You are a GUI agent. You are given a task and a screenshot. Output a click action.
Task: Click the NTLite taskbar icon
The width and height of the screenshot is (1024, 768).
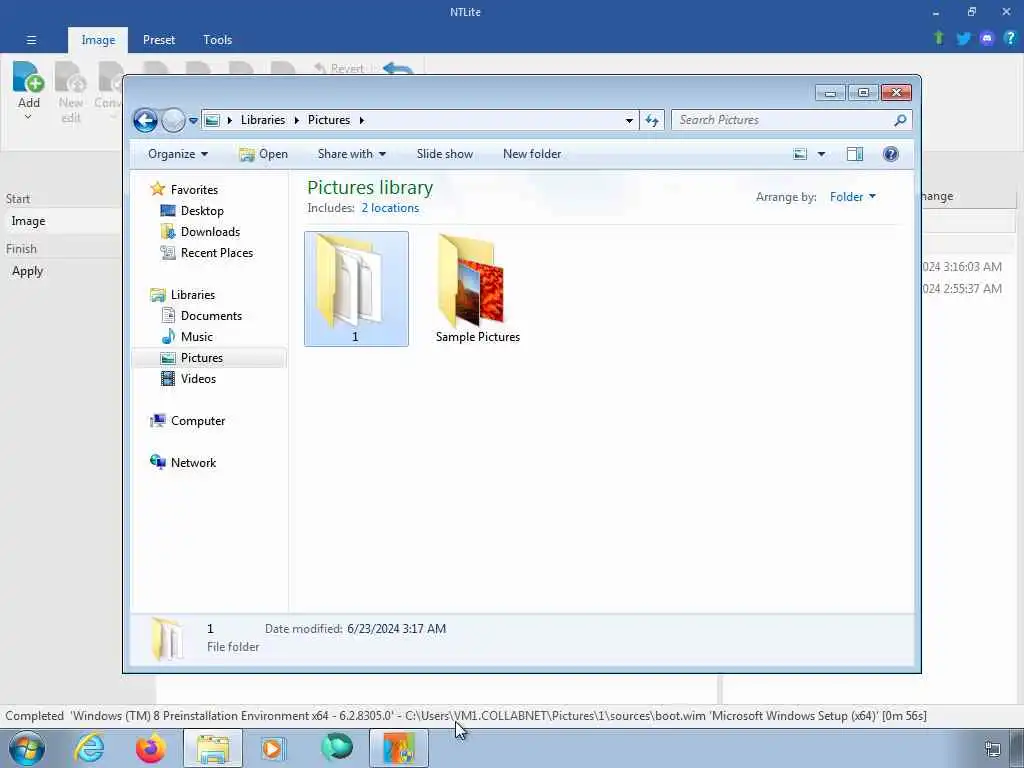pos(399,748)
